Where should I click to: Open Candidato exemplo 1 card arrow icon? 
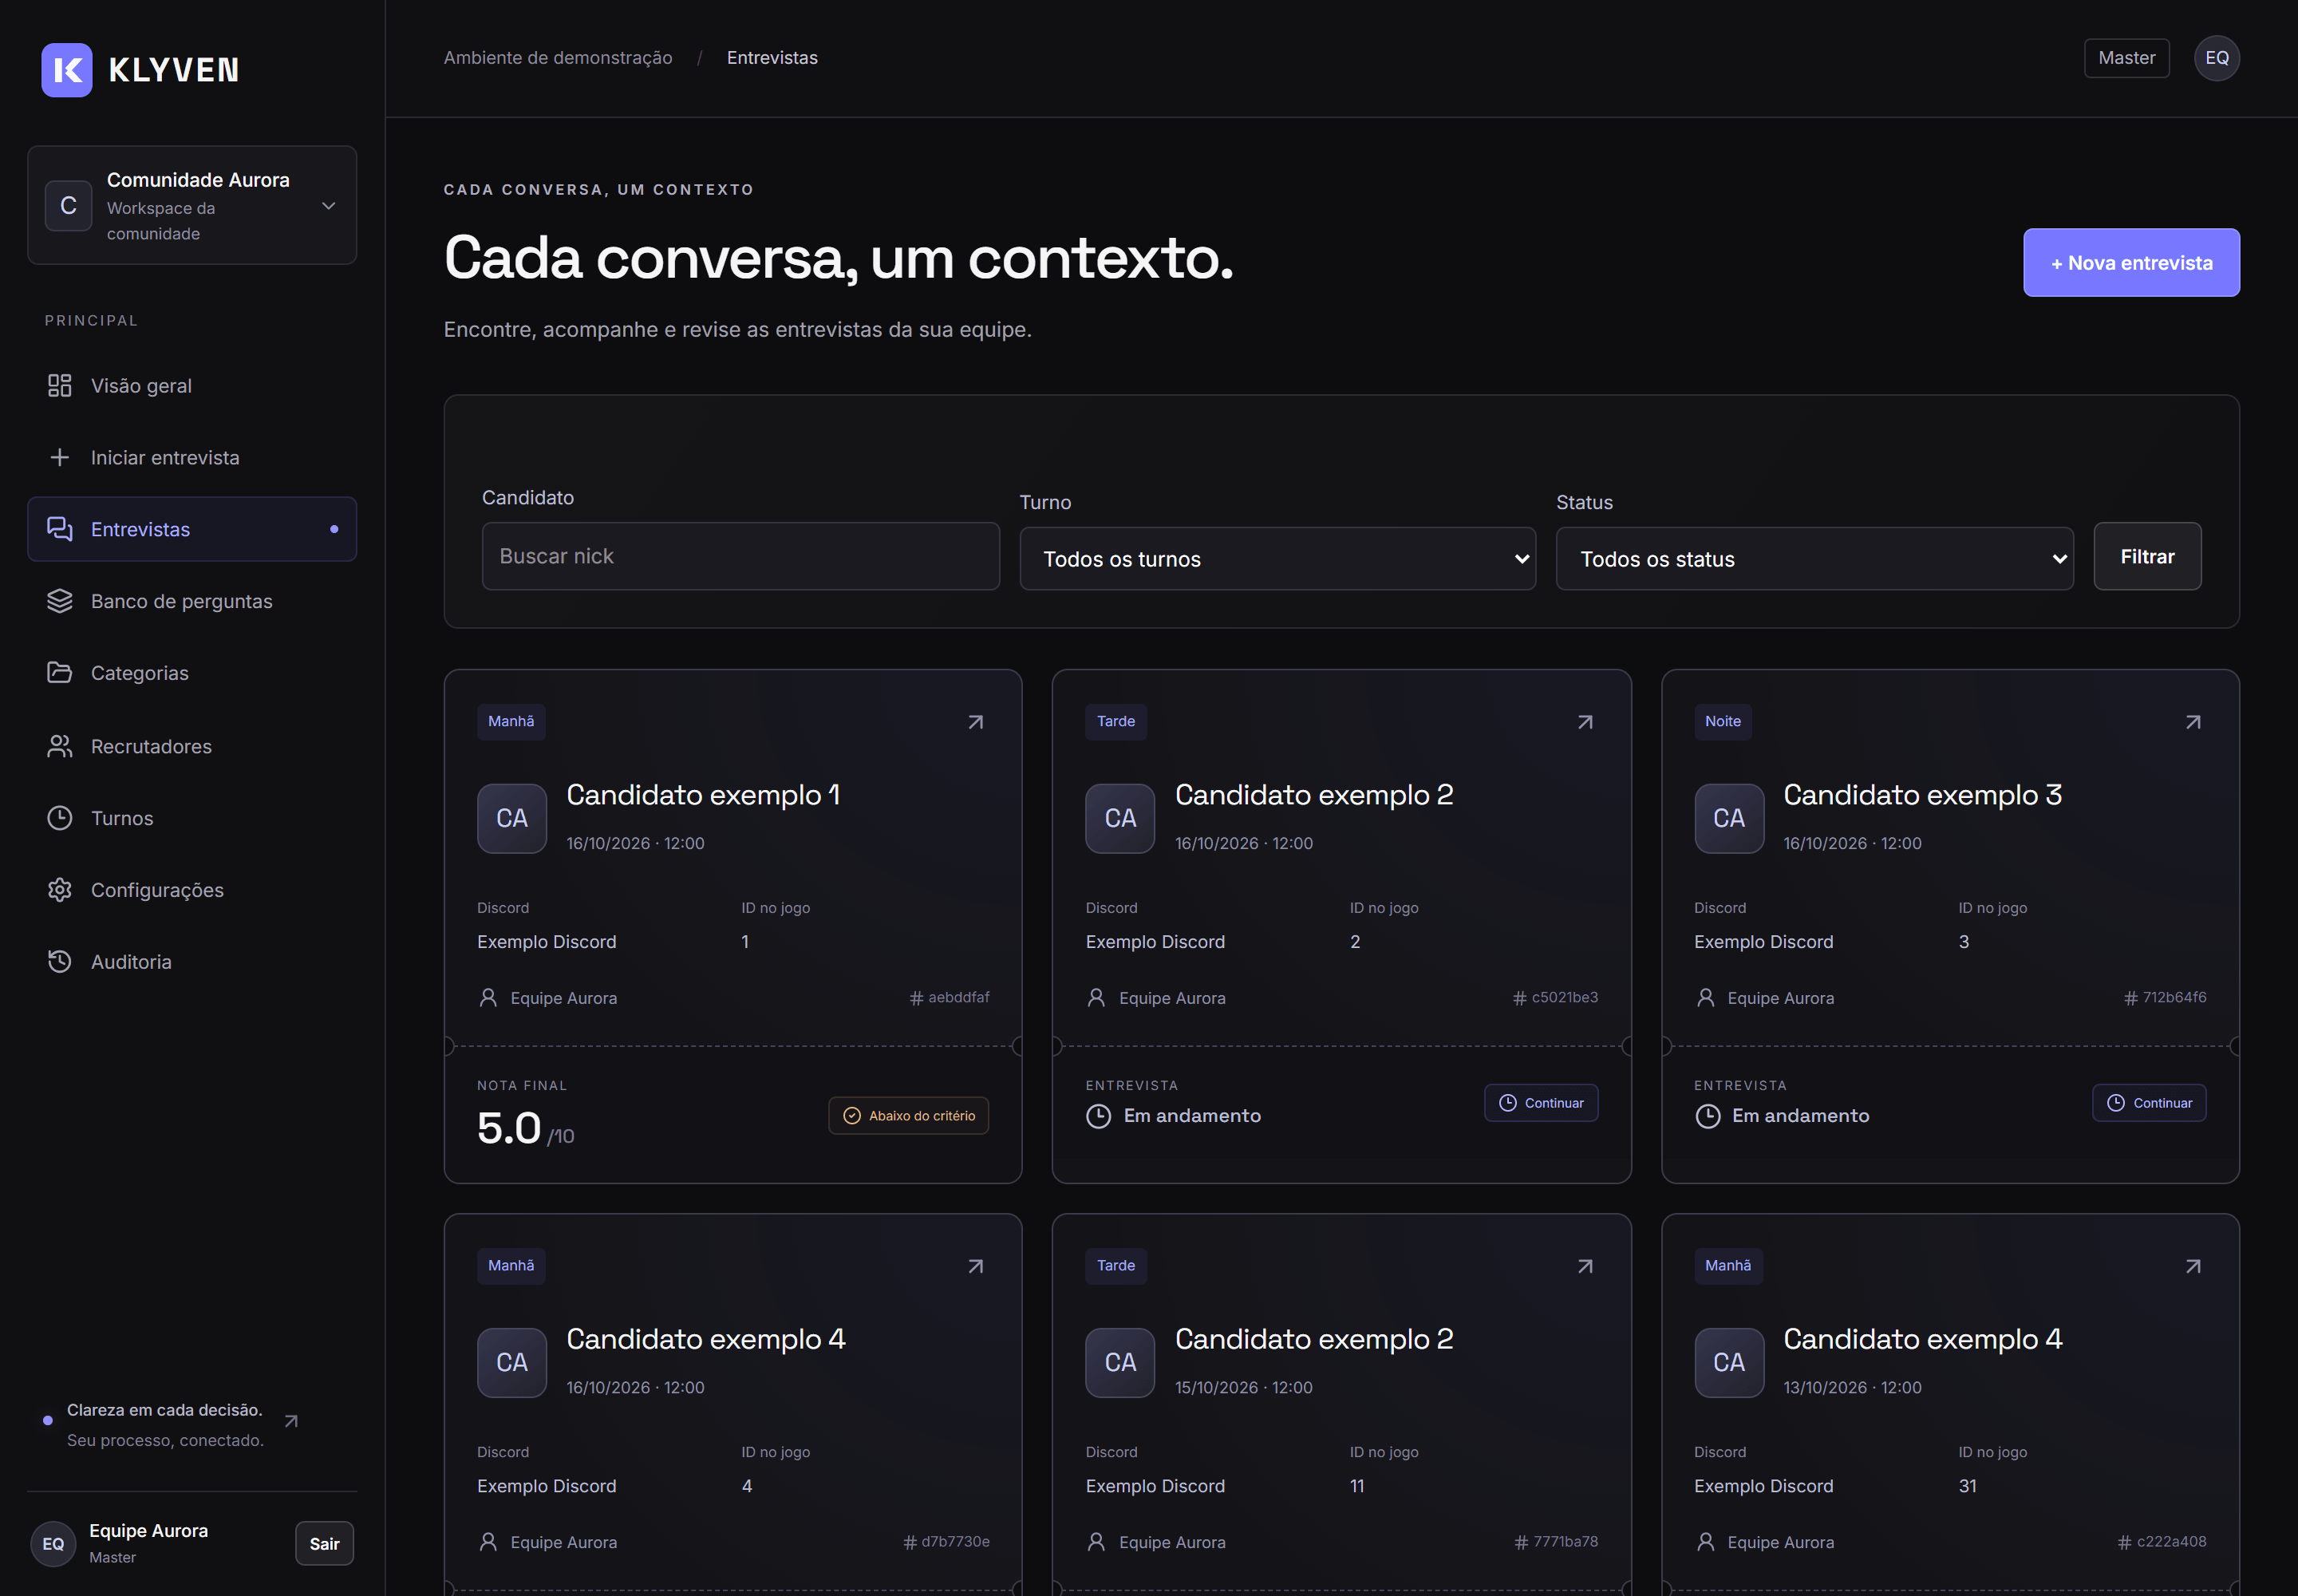[976, 722]
